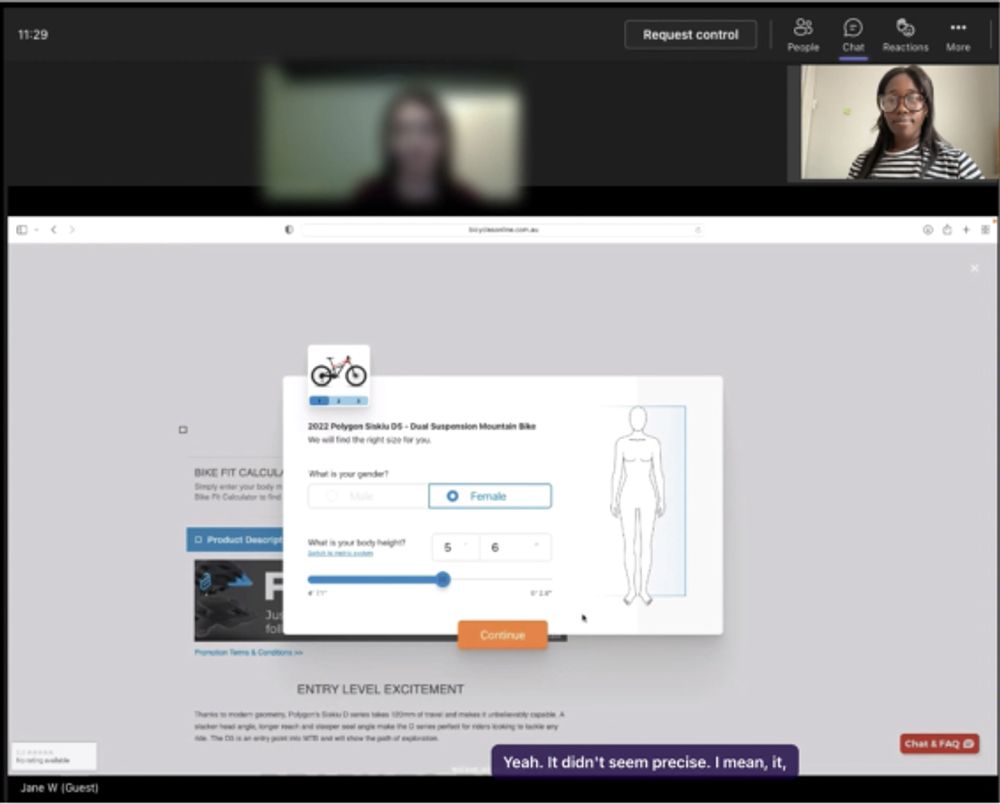The width and height of the screenshot is (1000, 804).
Task: Click the body height slider handle
Action: coord(443,580)
